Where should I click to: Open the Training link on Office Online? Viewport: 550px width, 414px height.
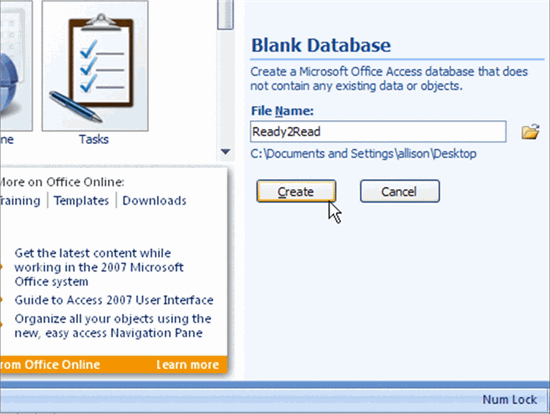click(x=20, y=201)
